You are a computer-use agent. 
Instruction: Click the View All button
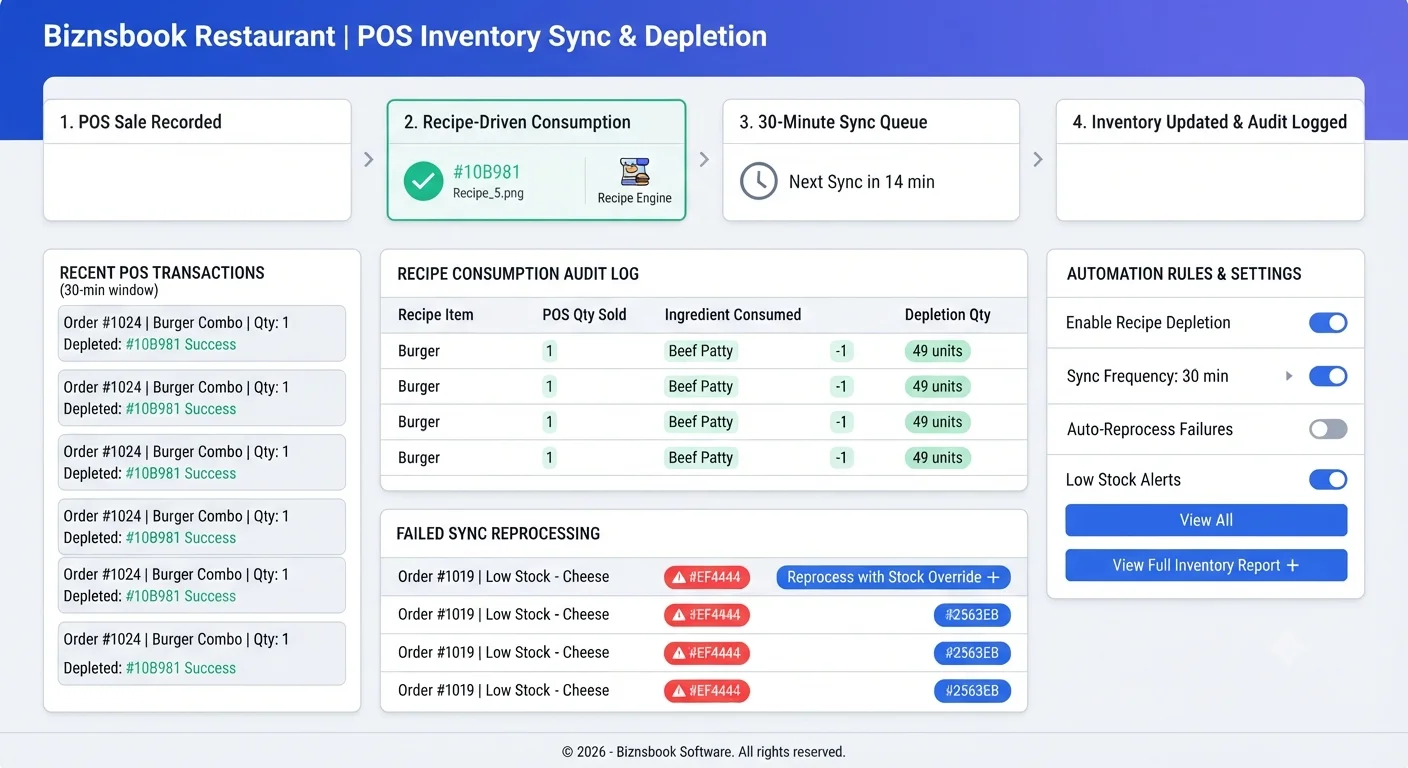click(x=1206, y=520)
